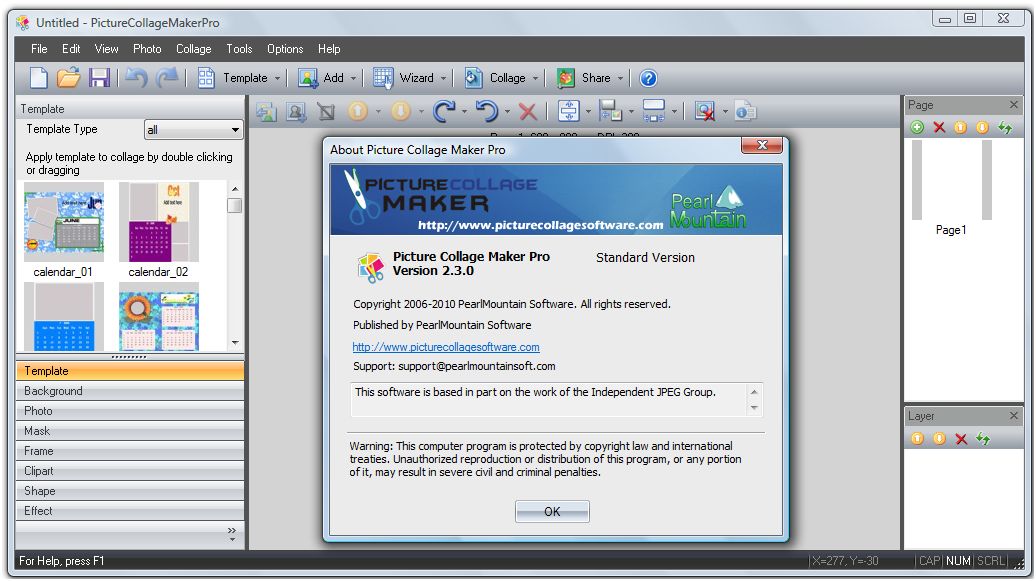
Task: Select the Undo icon on the toolbar
Action: (x=138, y=78)
